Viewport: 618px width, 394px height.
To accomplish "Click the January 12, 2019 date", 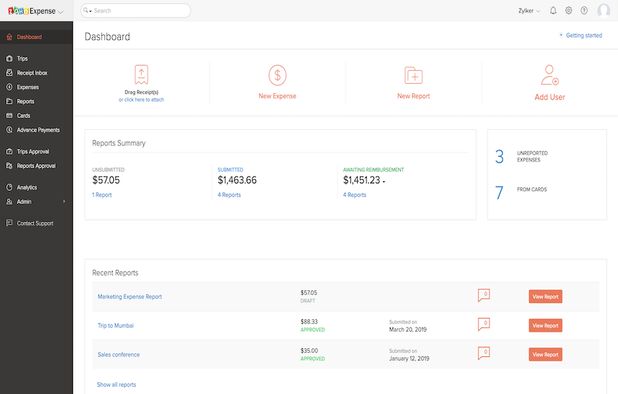I will [x=409, y=359].
